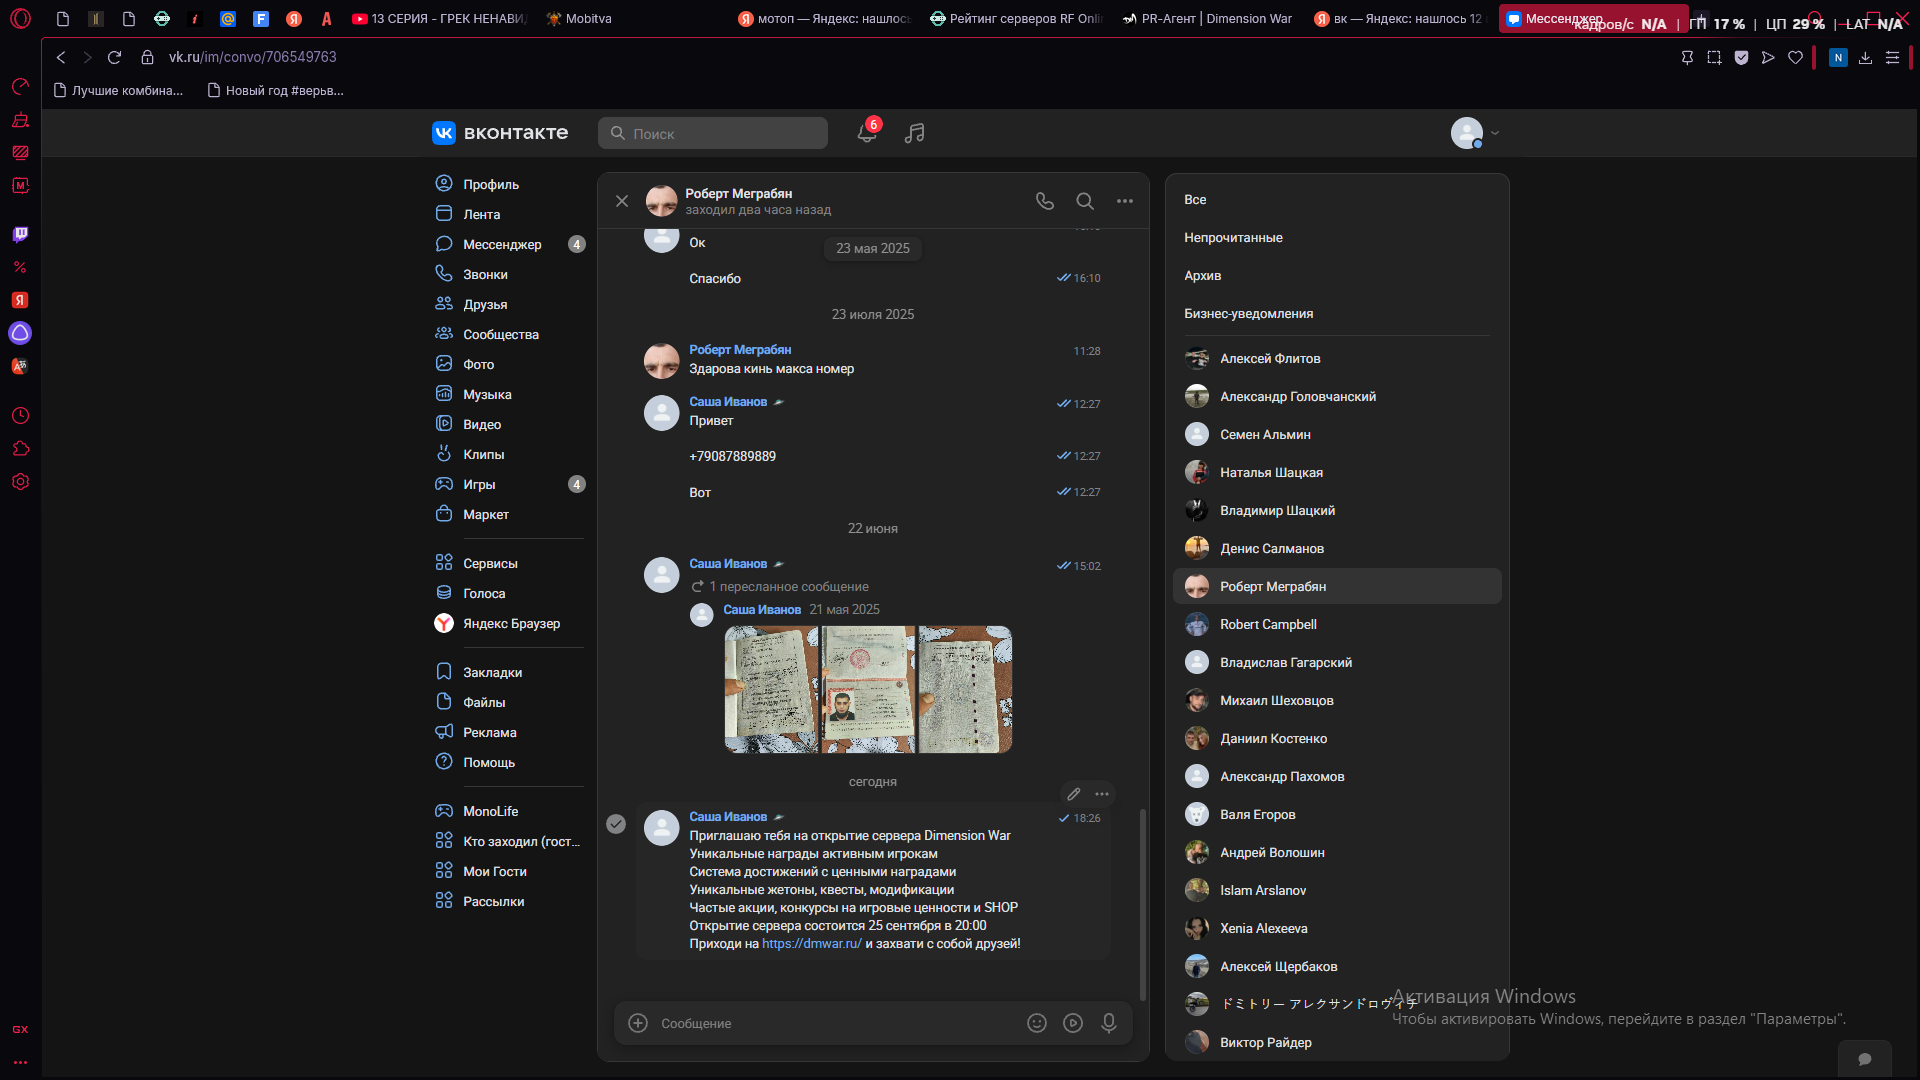Open Бизнес-уведомления filter
The image size is (1920, 1080).
[1248, 314]
